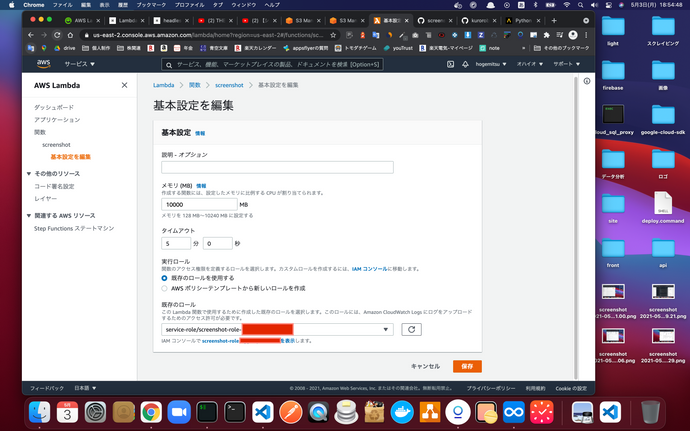The height and width of the screenshot is (431, 690).
Task: Open the existing role dropdown
Action: click(277, 329)
